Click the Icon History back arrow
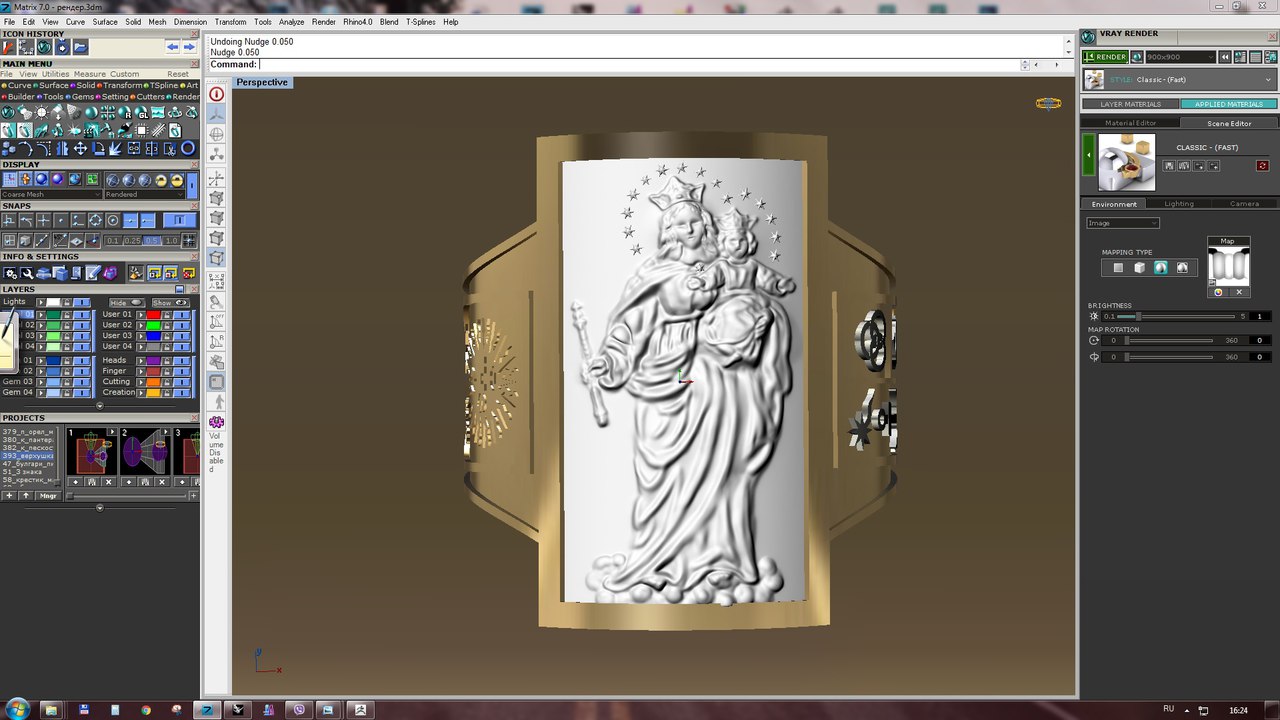Screen dimensions: 1280x720 coord(172,47)
